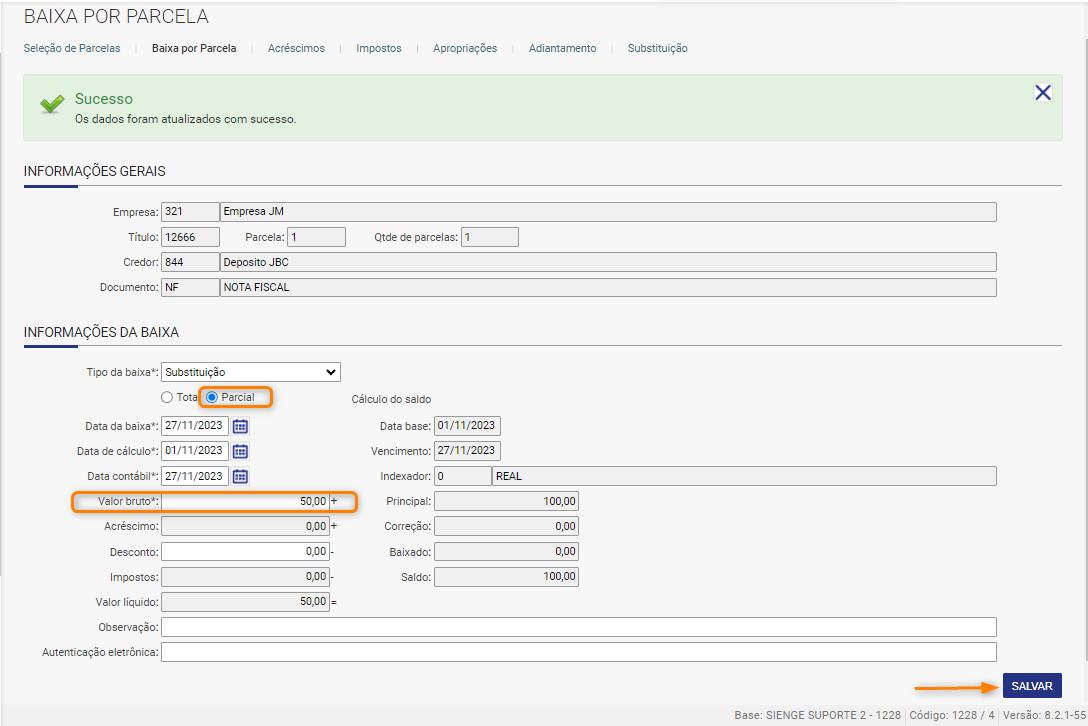Click the Empresa code field 321
The image size is (1088, 726).
[190, 212]
